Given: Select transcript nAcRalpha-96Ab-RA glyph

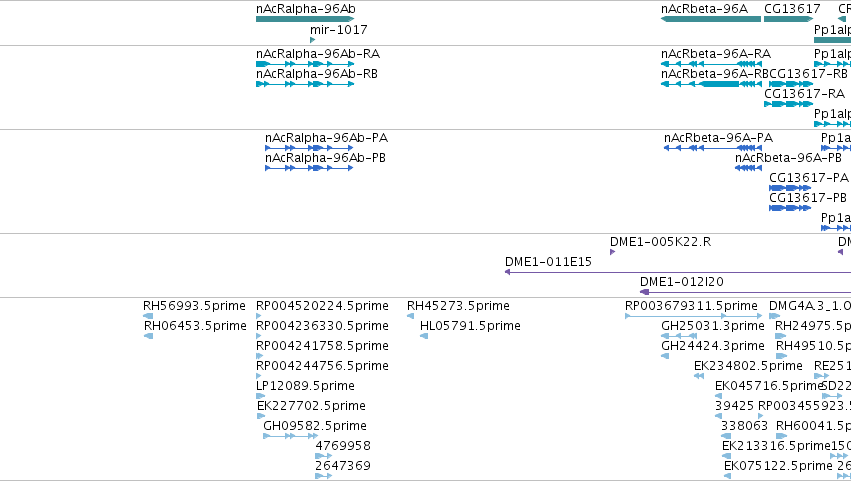Looking at the screenshot, I should point(305,64).
